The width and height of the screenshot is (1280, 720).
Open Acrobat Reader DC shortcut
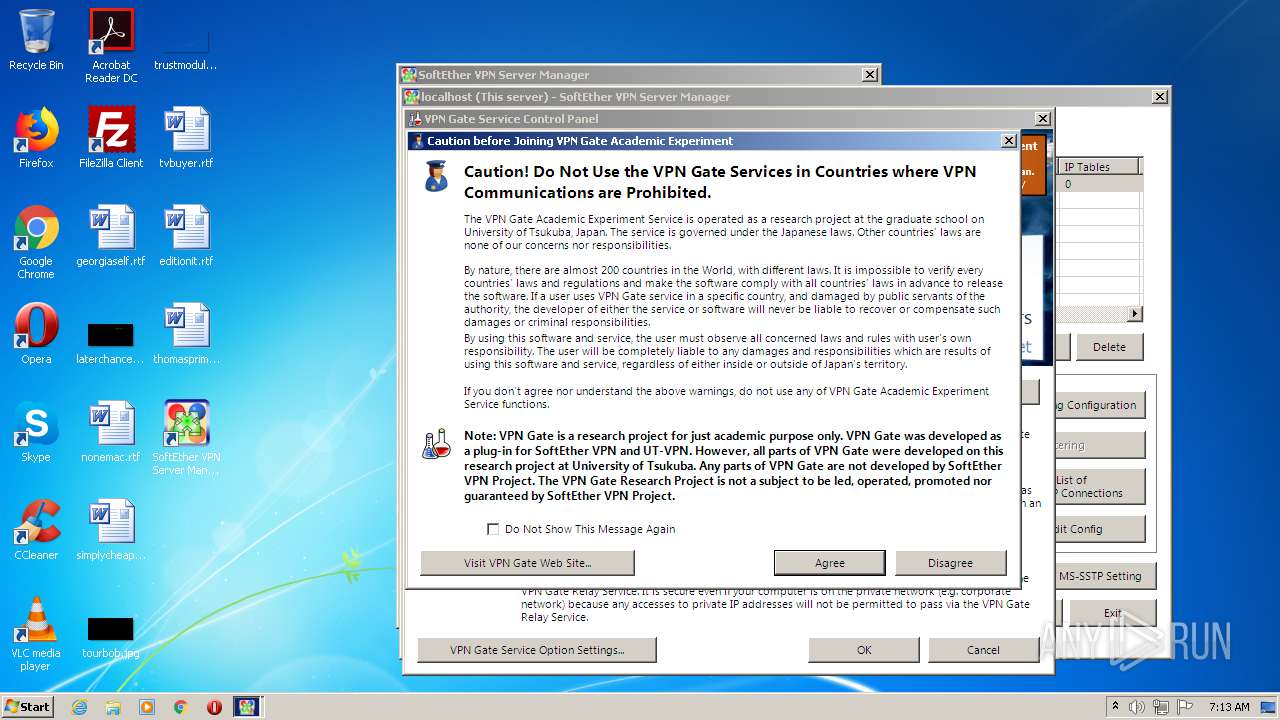(111, 46)
